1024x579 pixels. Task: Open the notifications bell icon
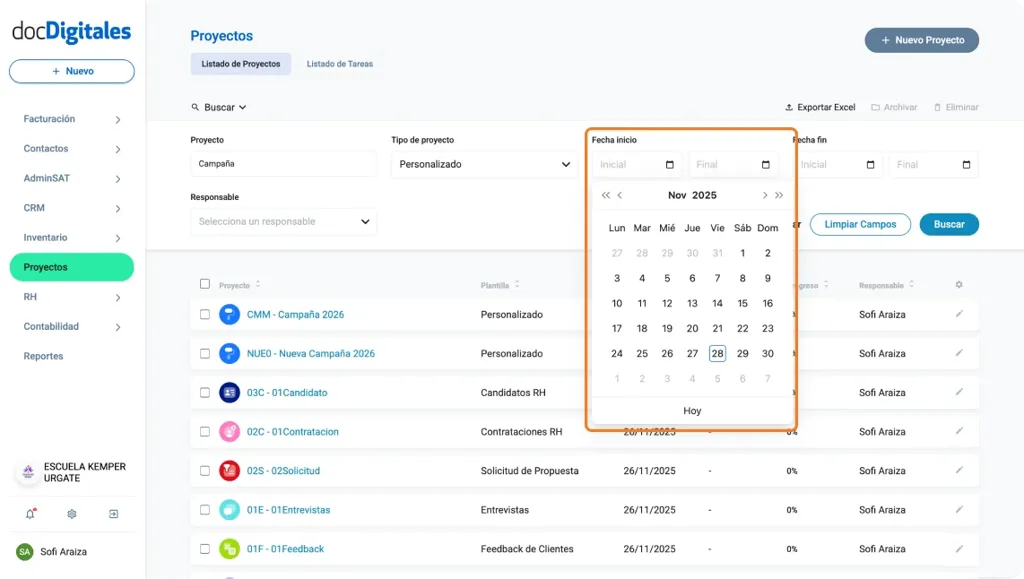(x=28, y=513)
